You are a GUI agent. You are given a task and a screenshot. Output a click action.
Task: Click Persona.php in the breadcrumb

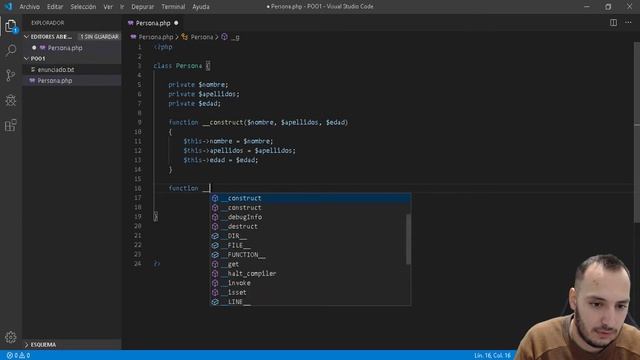pyautogui.click(x=156, y=37)
